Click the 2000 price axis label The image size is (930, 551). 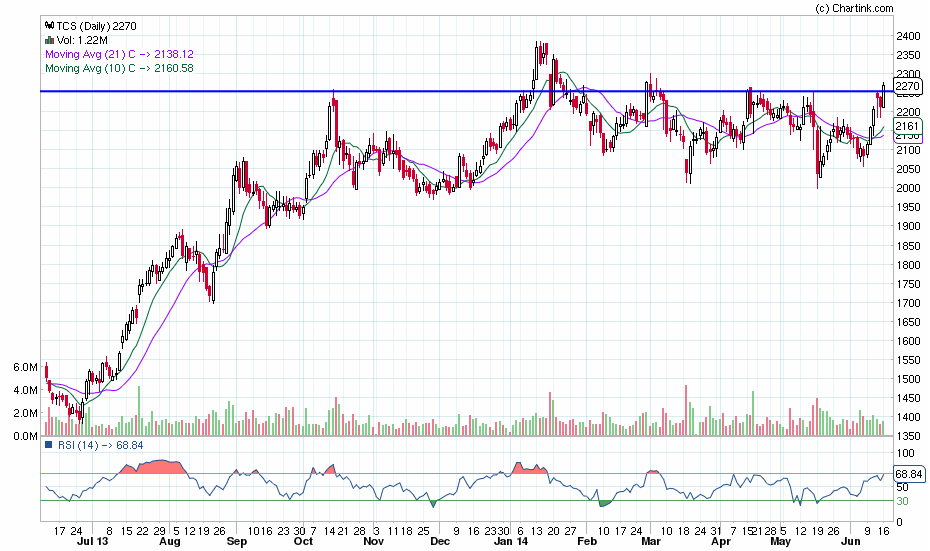click(x=909, y=188)
